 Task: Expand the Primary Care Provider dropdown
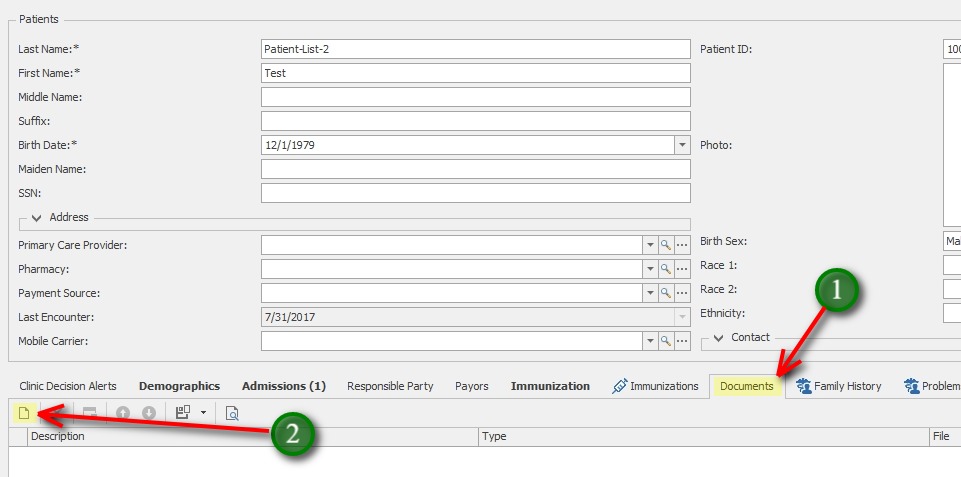coord(647,245)
